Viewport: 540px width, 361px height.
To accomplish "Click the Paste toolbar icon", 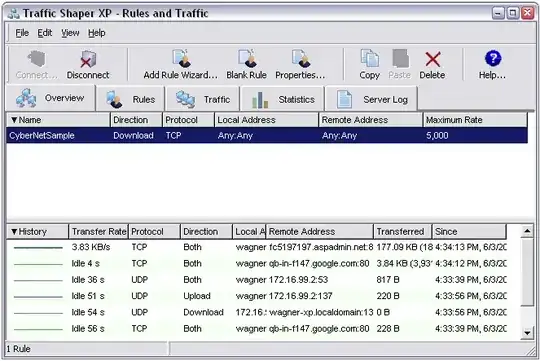I will pyautogui.click(x=399, y=64).
